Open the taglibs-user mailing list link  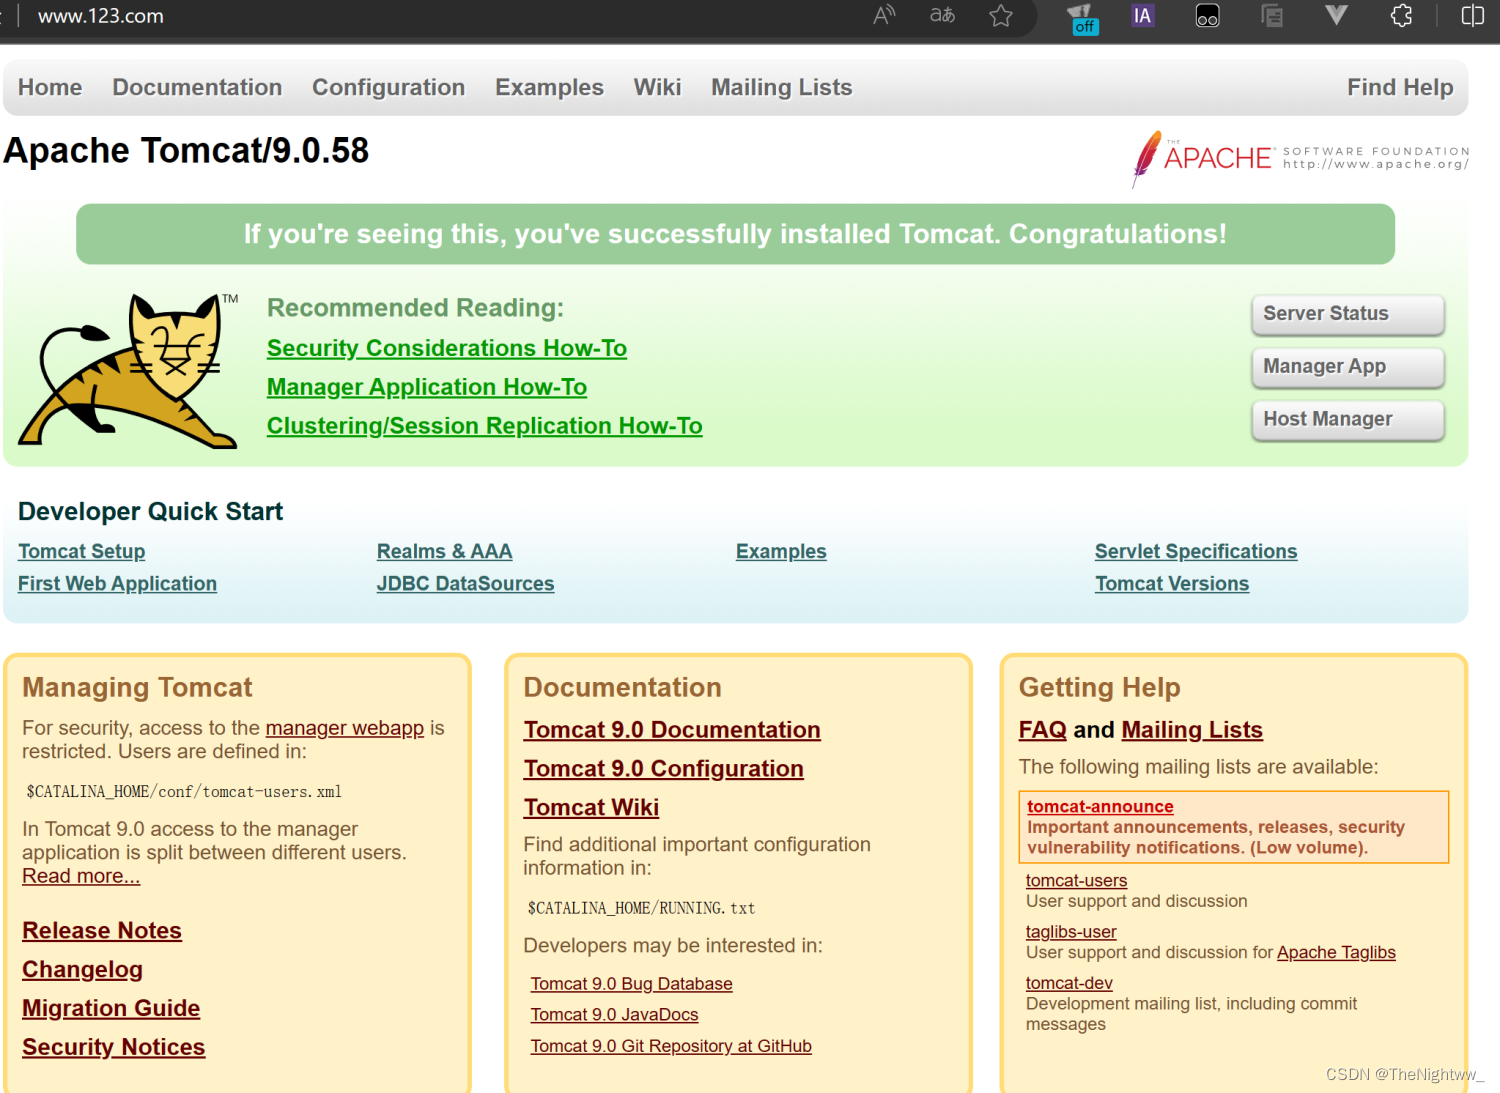[1071, 932]
